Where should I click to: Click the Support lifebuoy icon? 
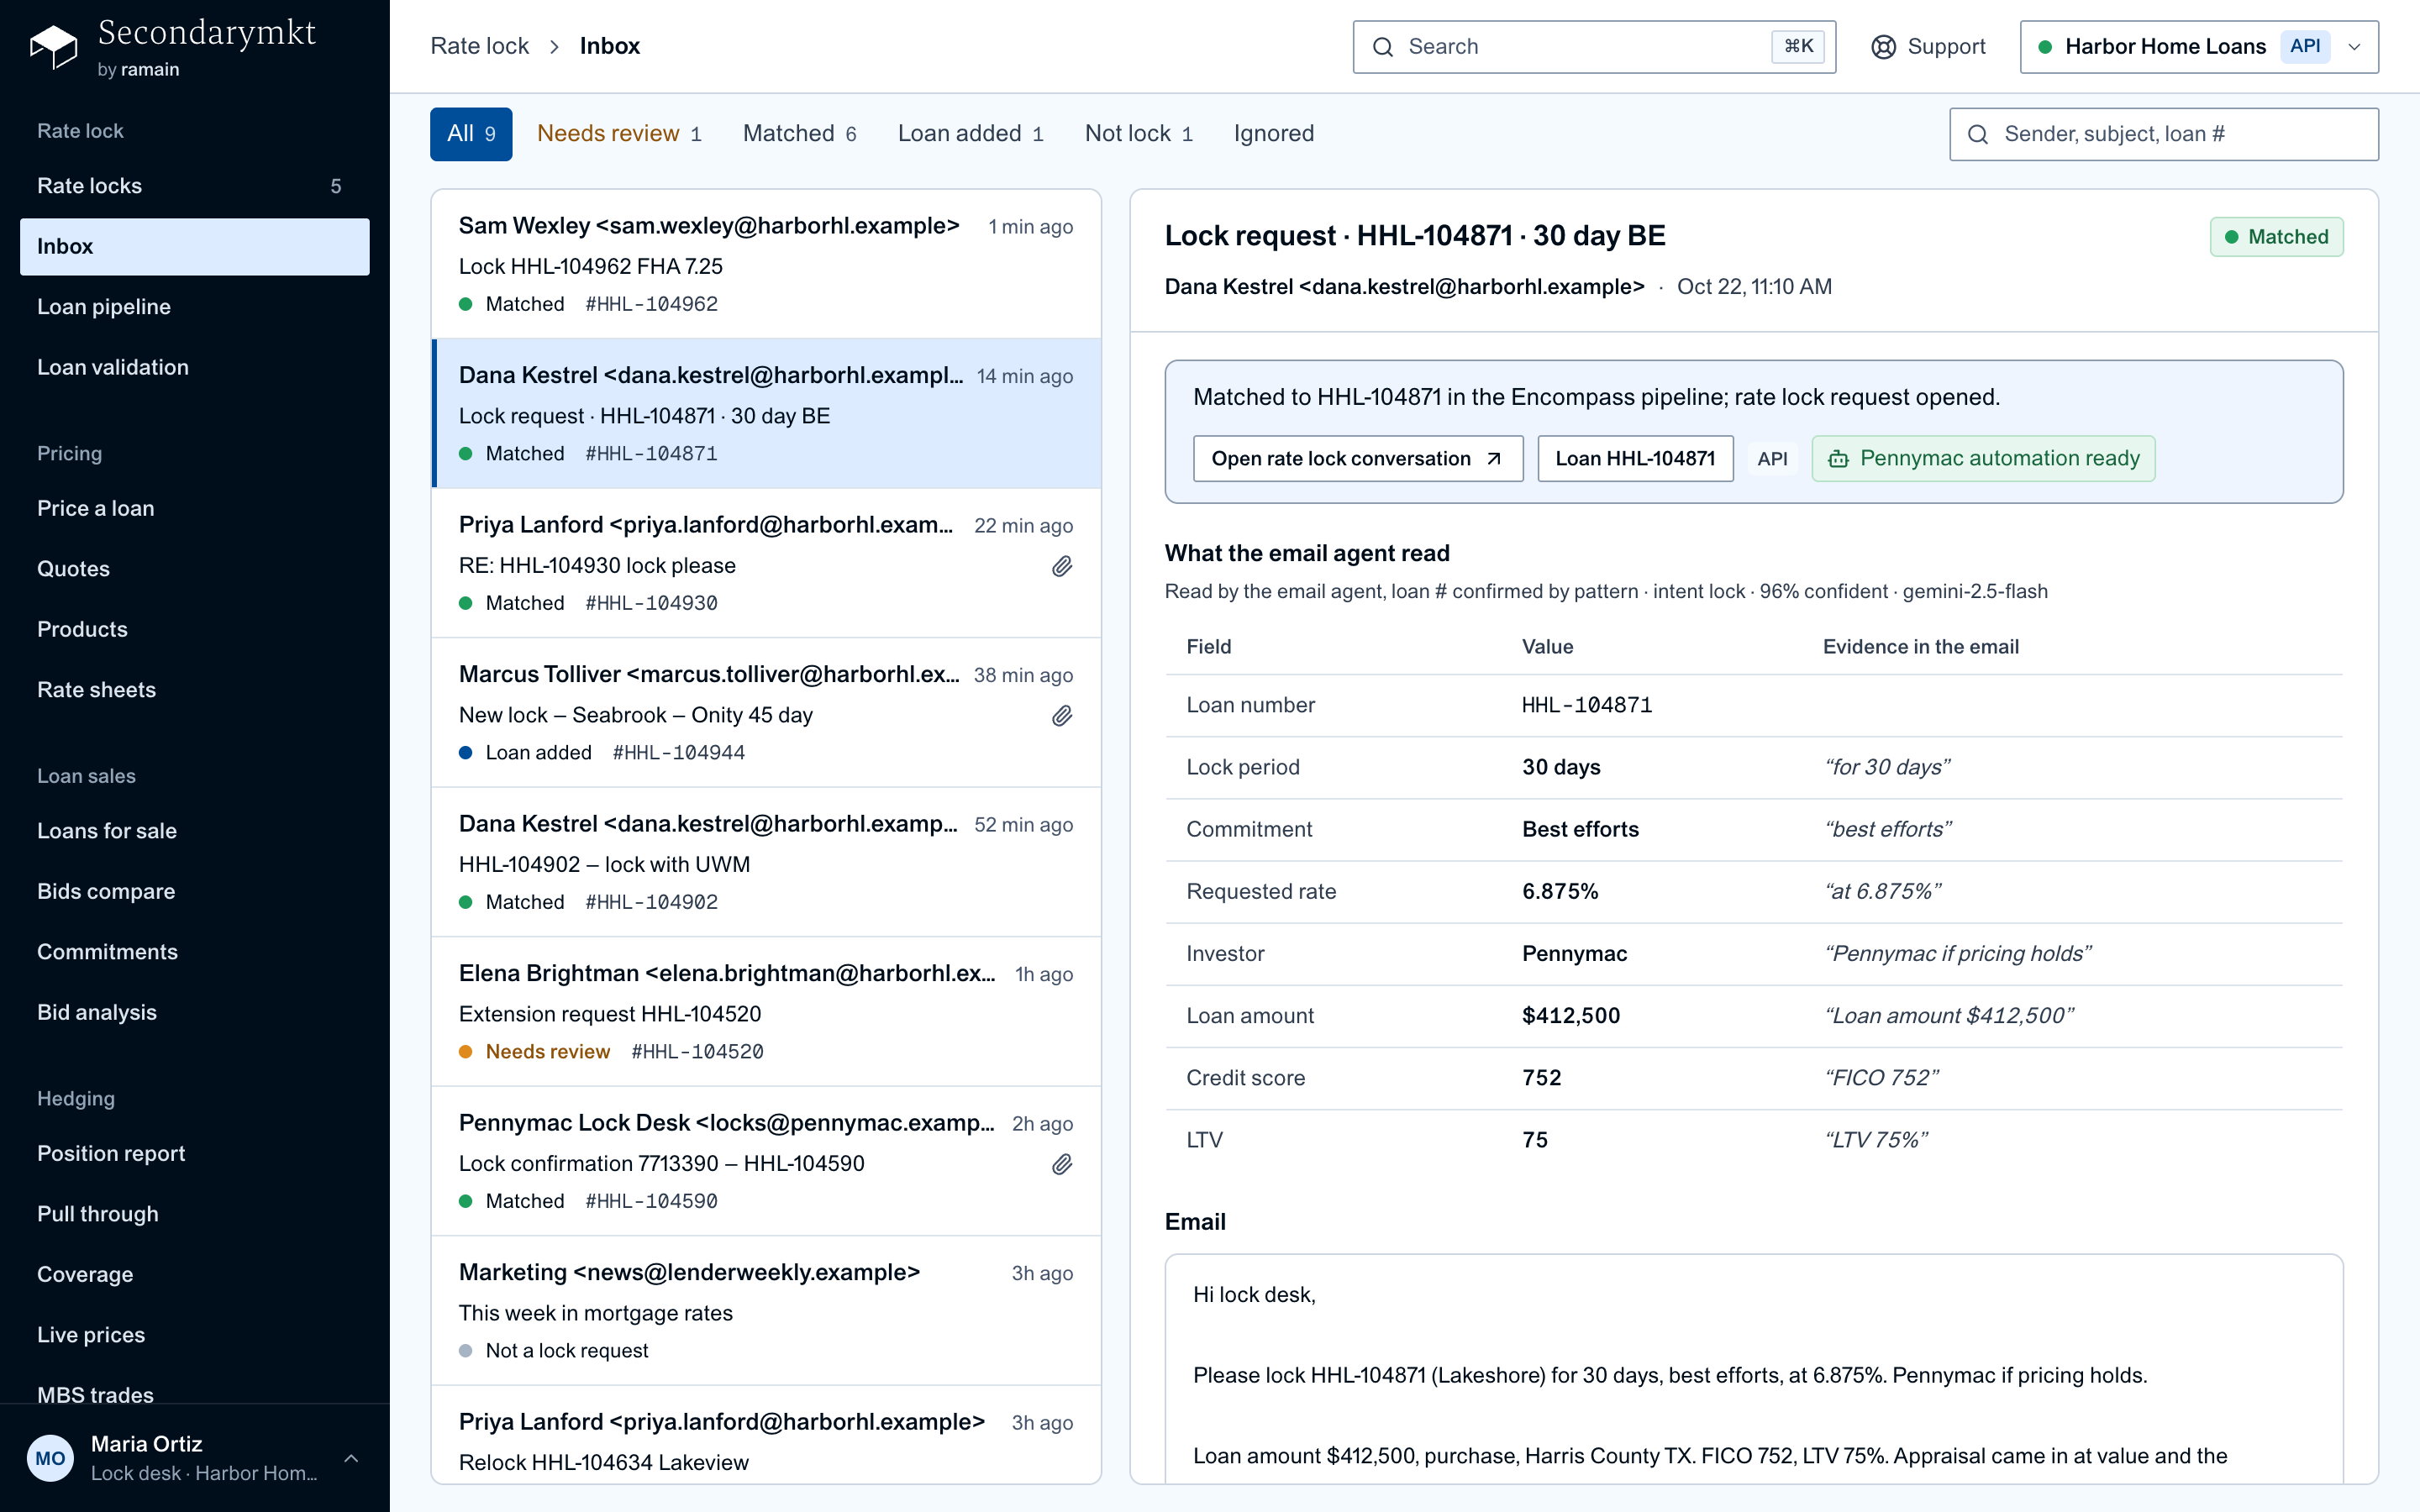[x=1883, y=47]
